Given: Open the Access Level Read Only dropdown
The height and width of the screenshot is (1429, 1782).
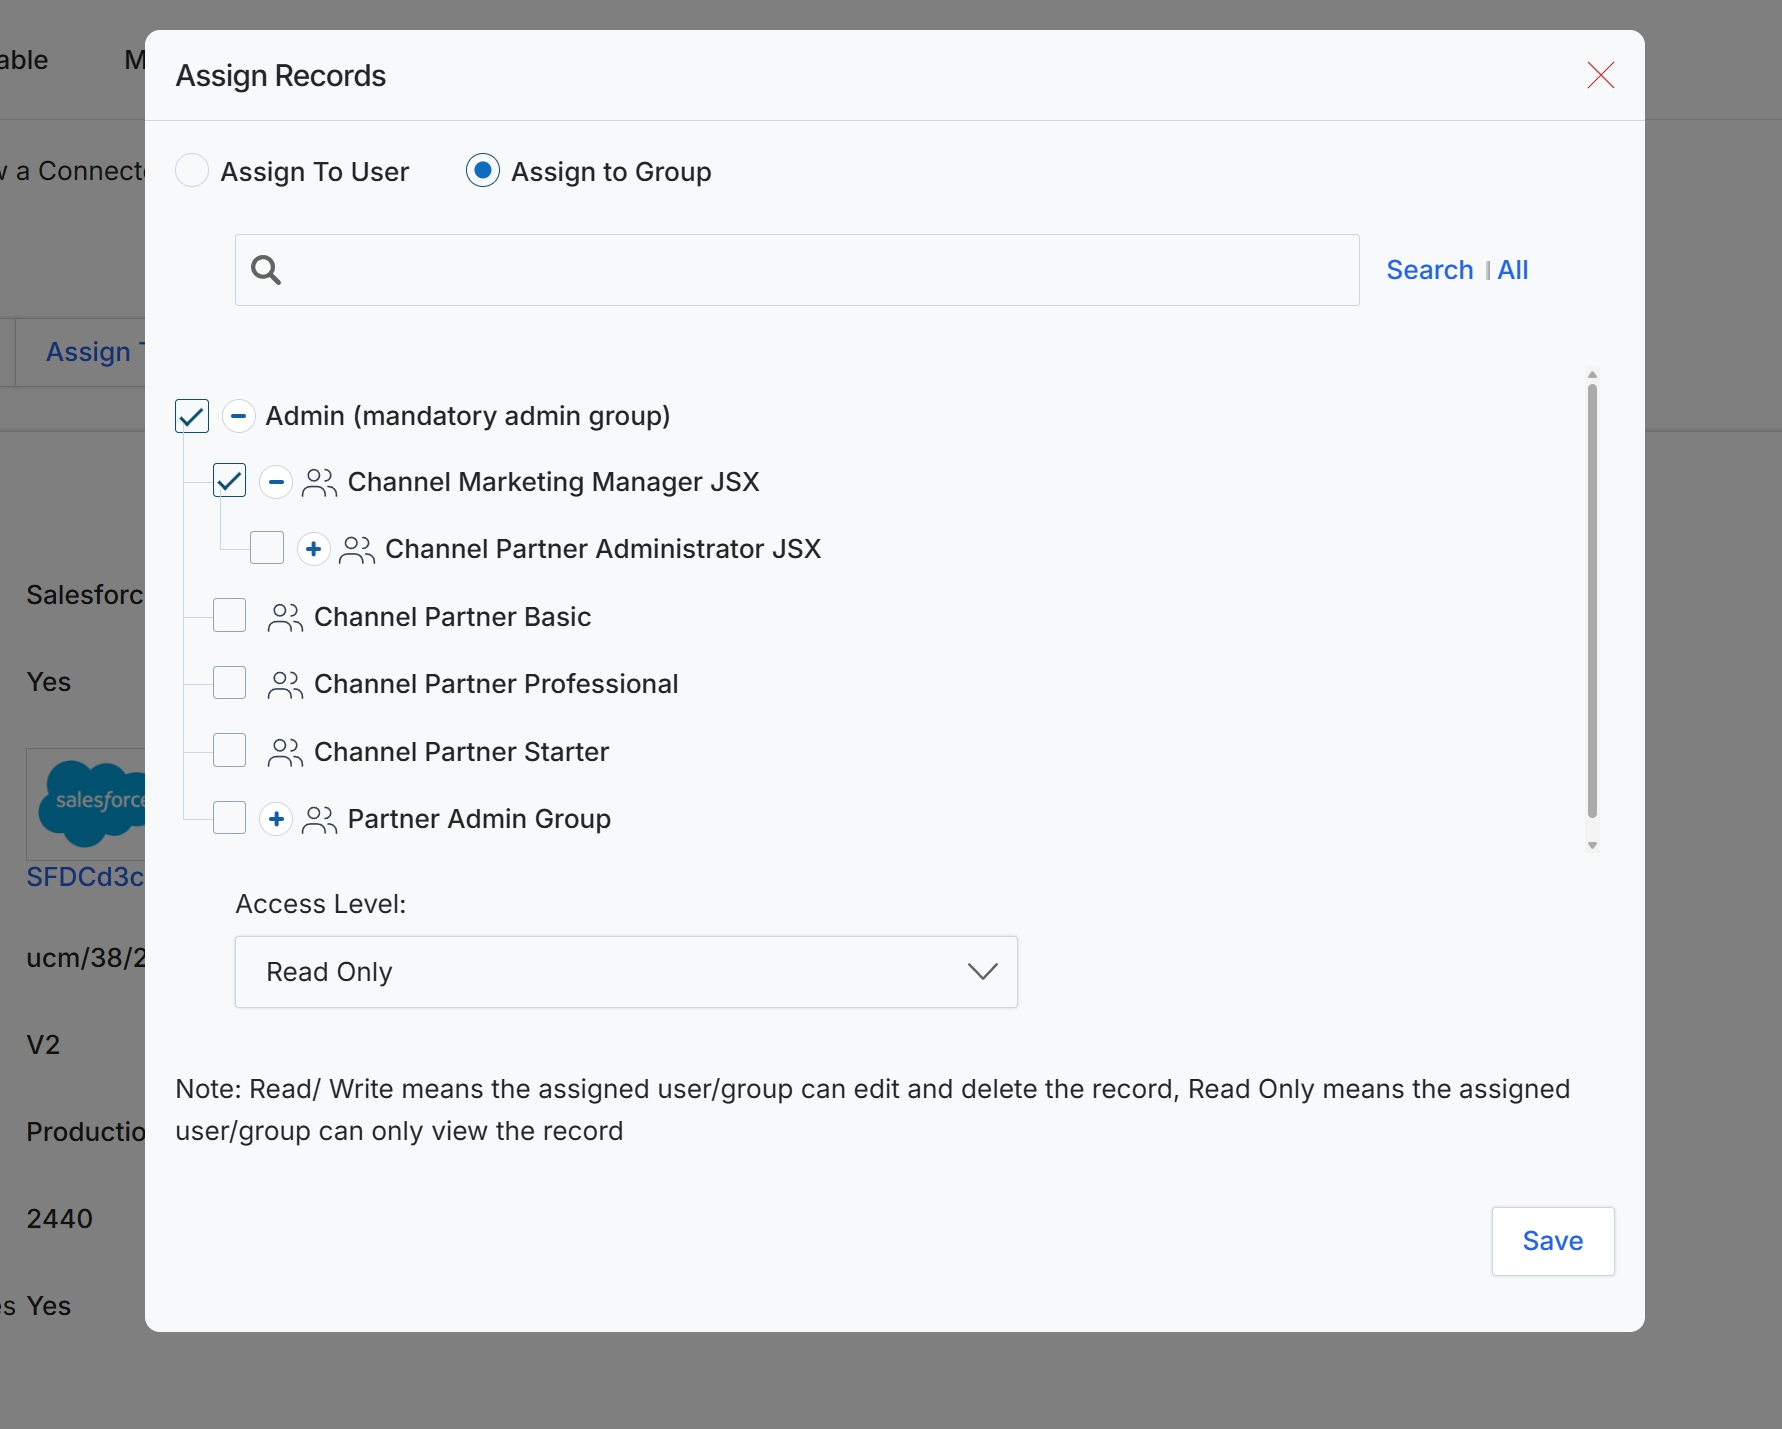Looking at the screenshot, I should pos(626,972).
